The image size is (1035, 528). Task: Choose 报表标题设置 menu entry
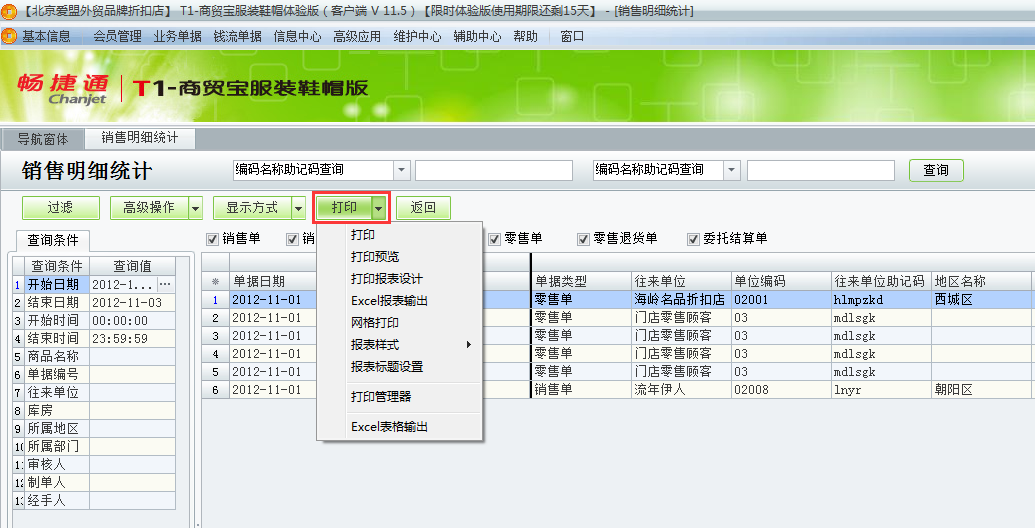click(399, 367)
